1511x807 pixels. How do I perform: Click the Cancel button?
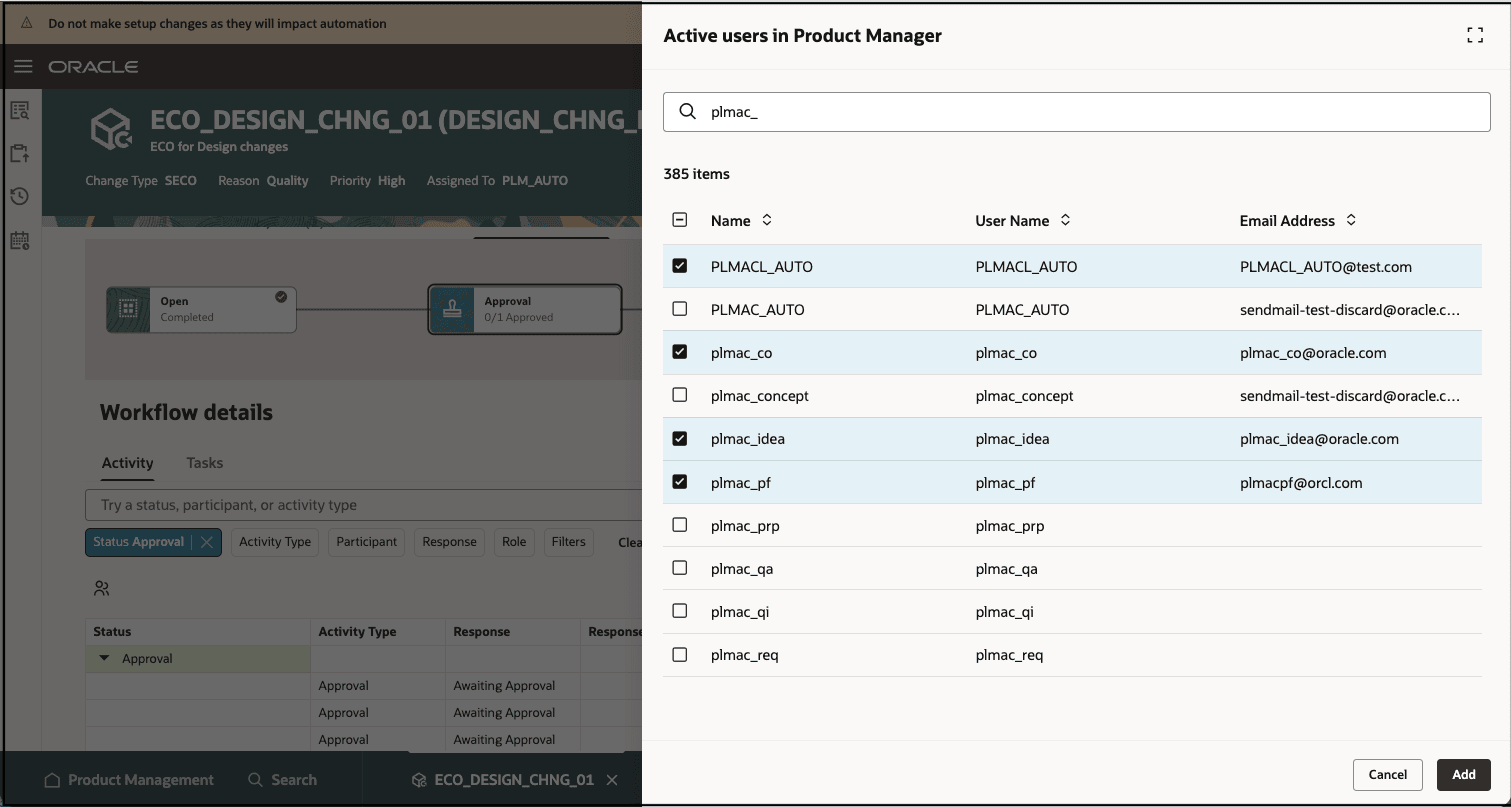1388,774
